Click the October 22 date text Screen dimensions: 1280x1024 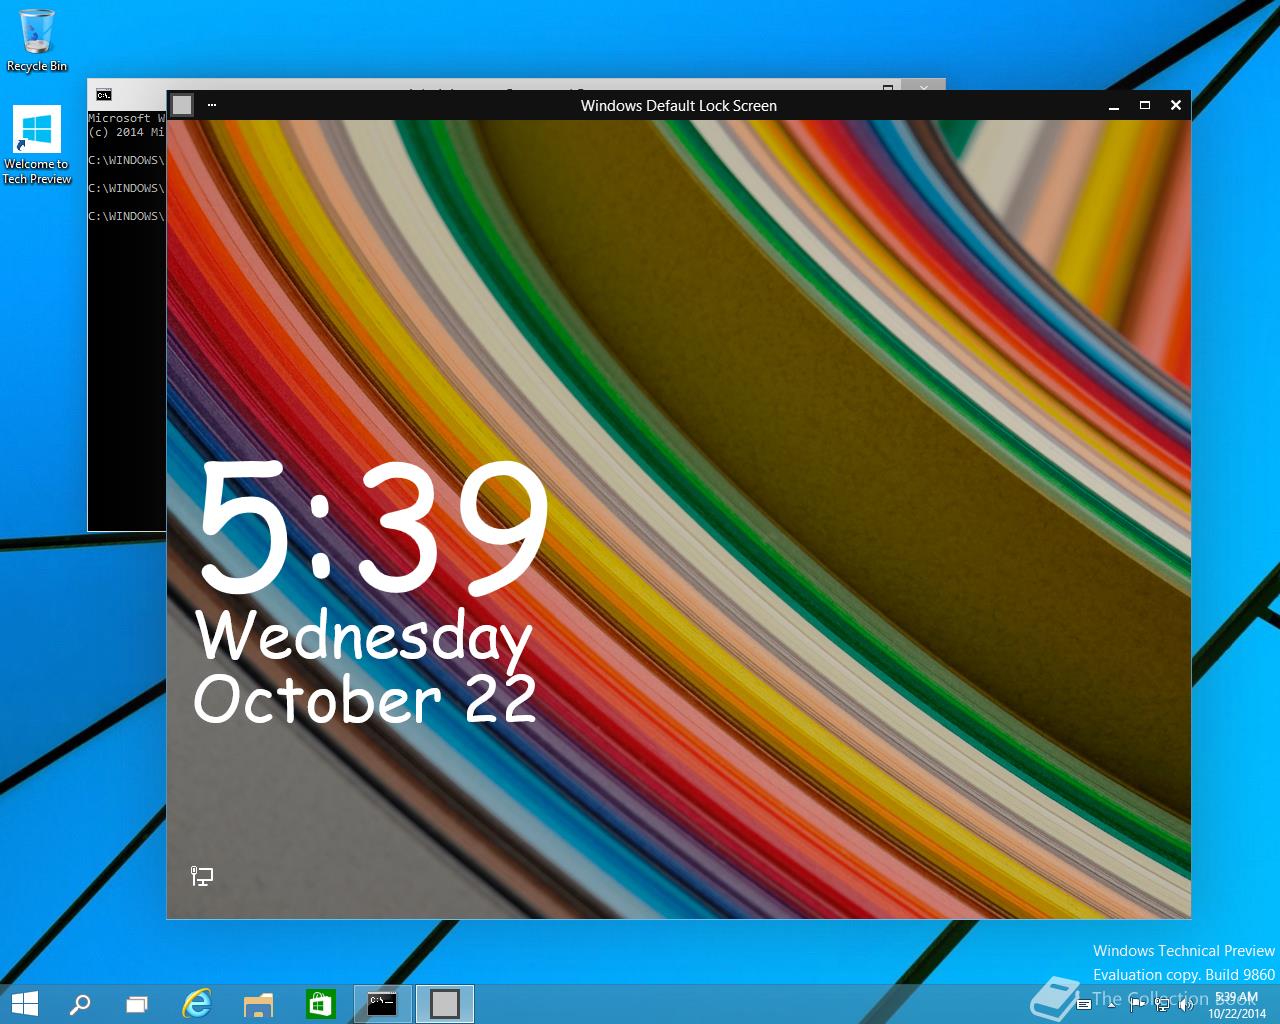click(365, 699)
